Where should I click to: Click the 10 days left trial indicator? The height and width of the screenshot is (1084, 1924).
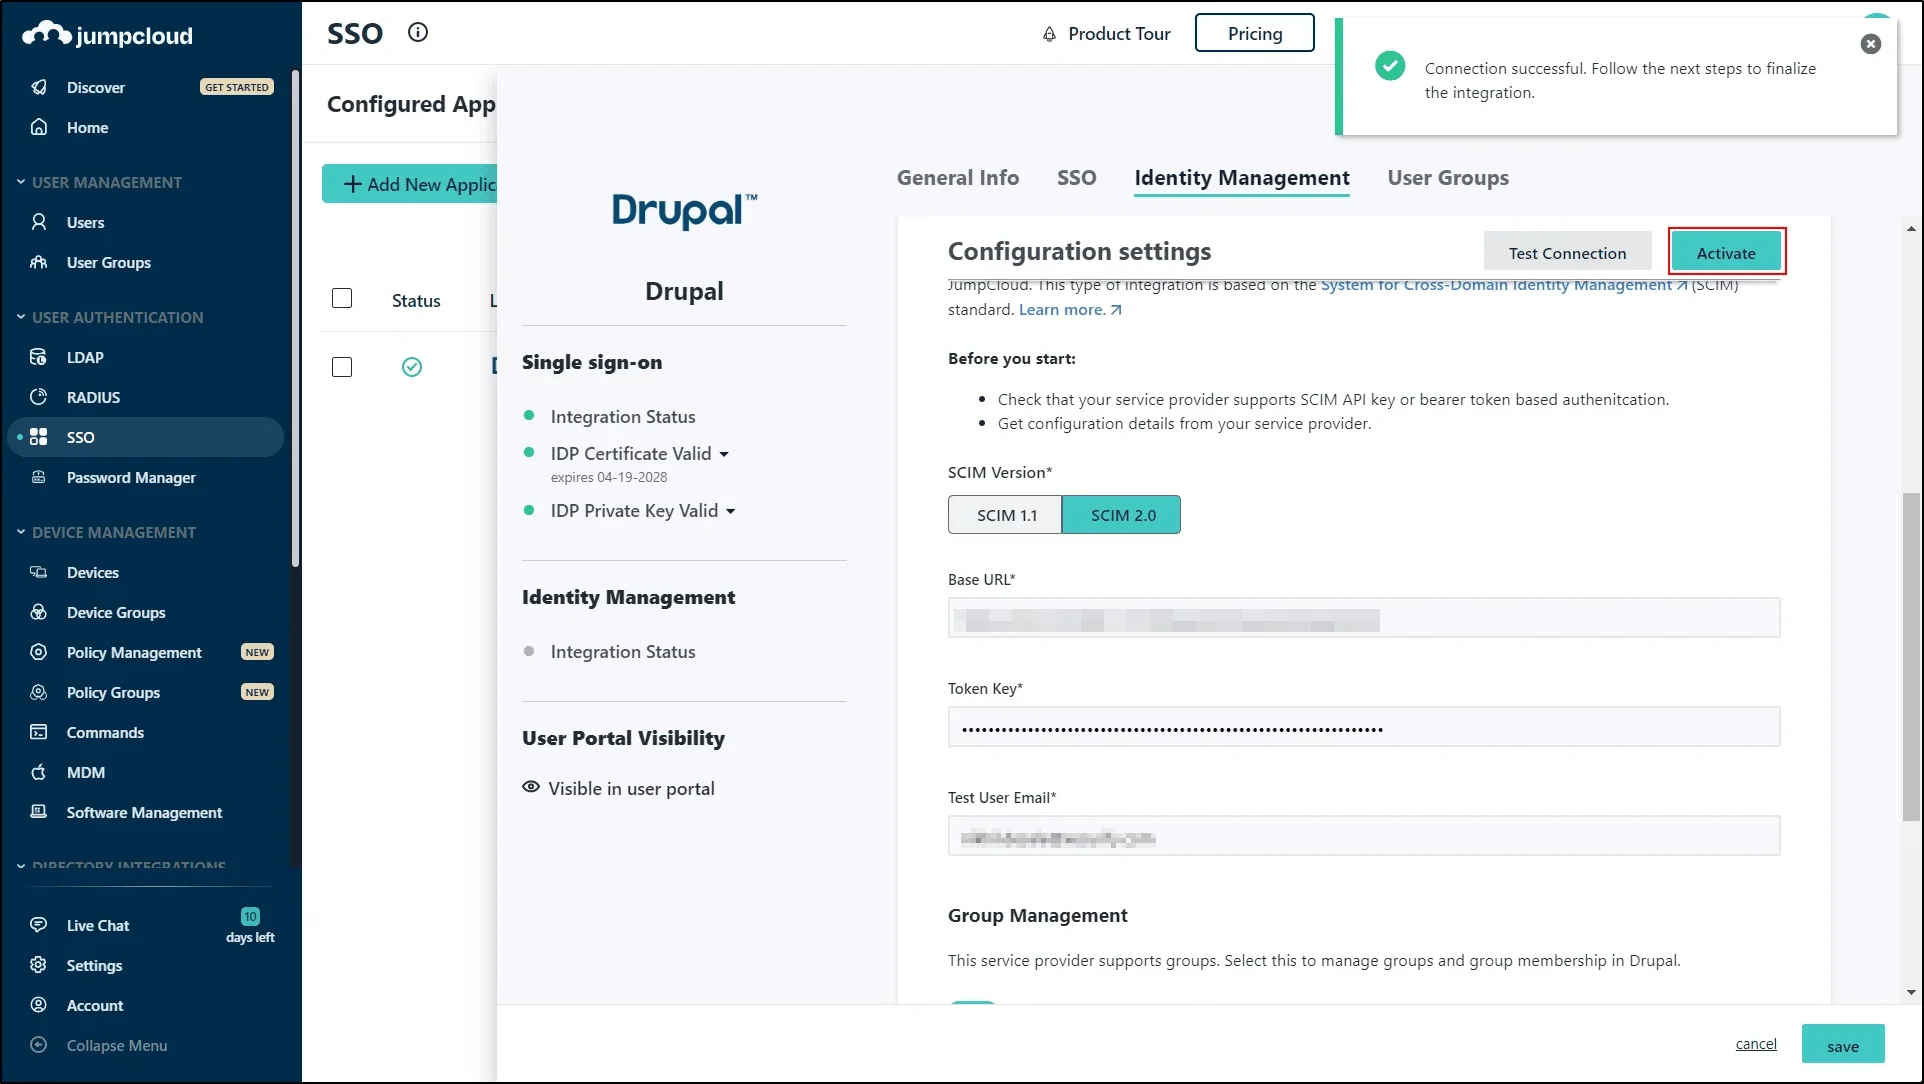[250, 926]
